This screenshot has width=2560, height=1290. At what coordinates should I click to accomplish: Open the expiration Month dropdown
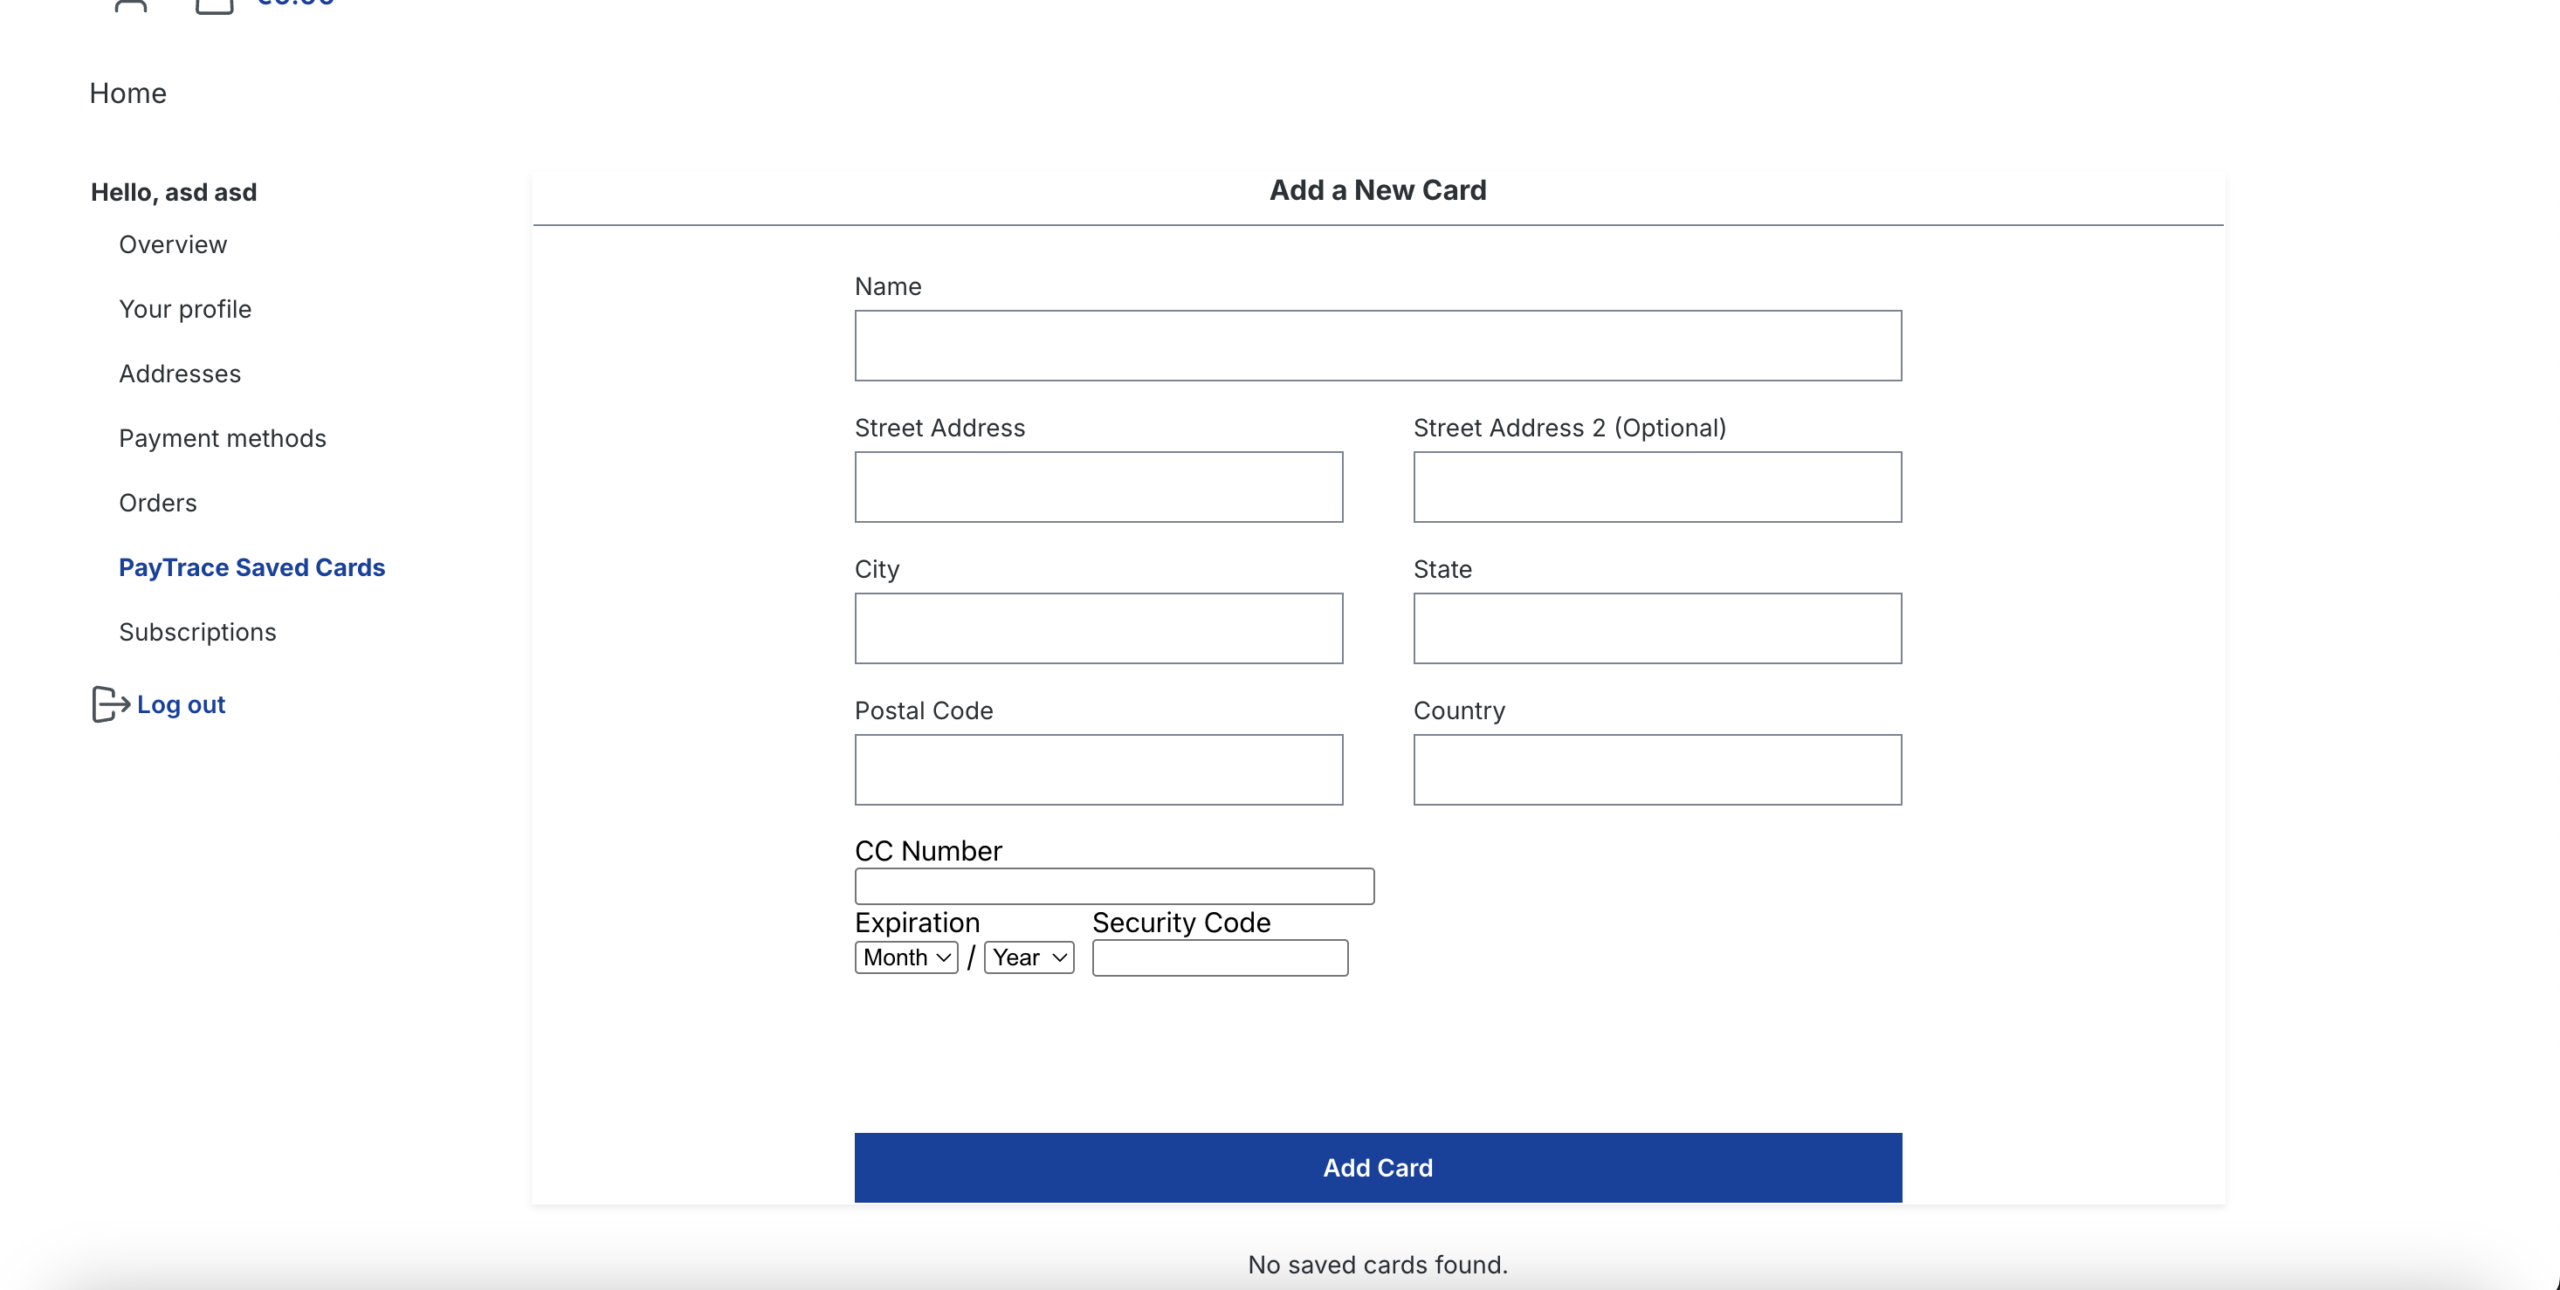tap(906, 957)
